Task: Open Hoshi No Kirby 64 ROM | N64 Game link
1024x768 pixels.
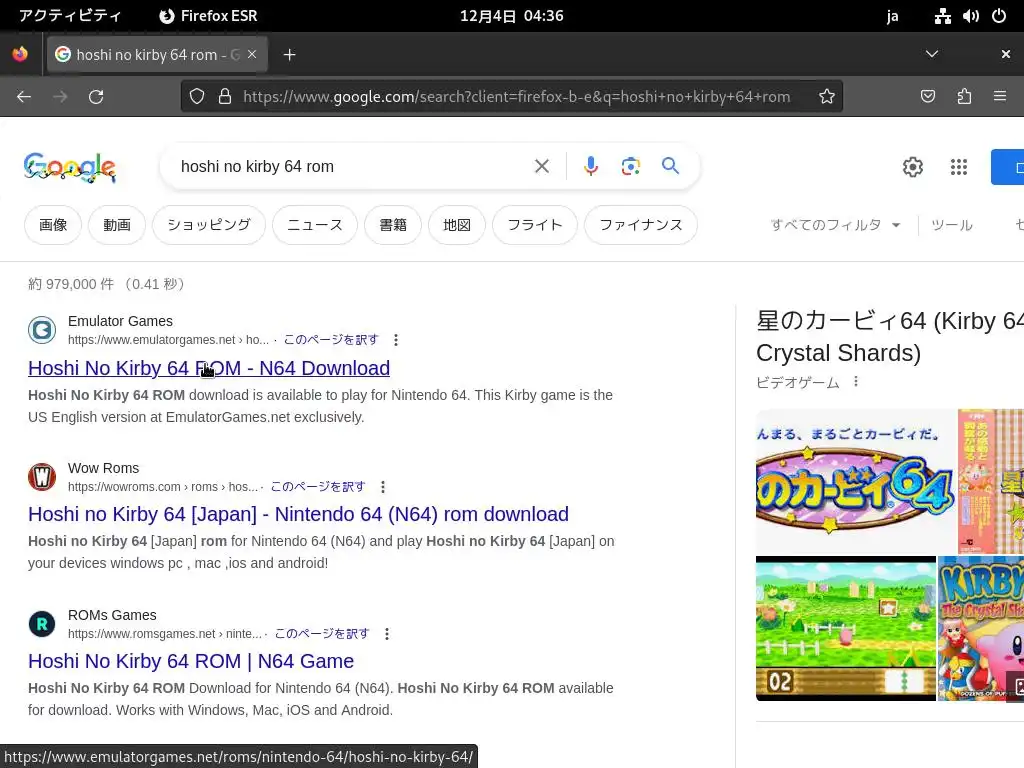Action: (191, 662)
